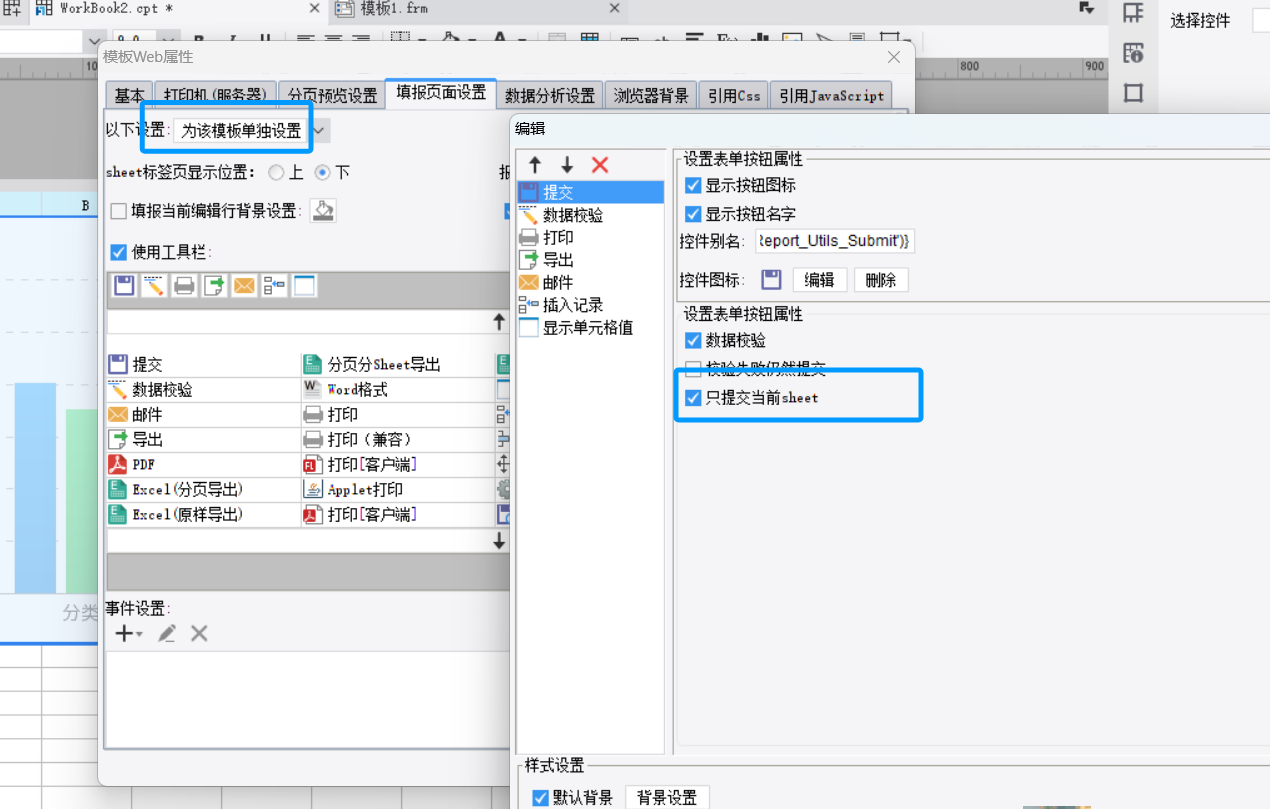Open the background fill color picker icon
The width and height of the screenshot is (1270, 809).
(323, 210)
